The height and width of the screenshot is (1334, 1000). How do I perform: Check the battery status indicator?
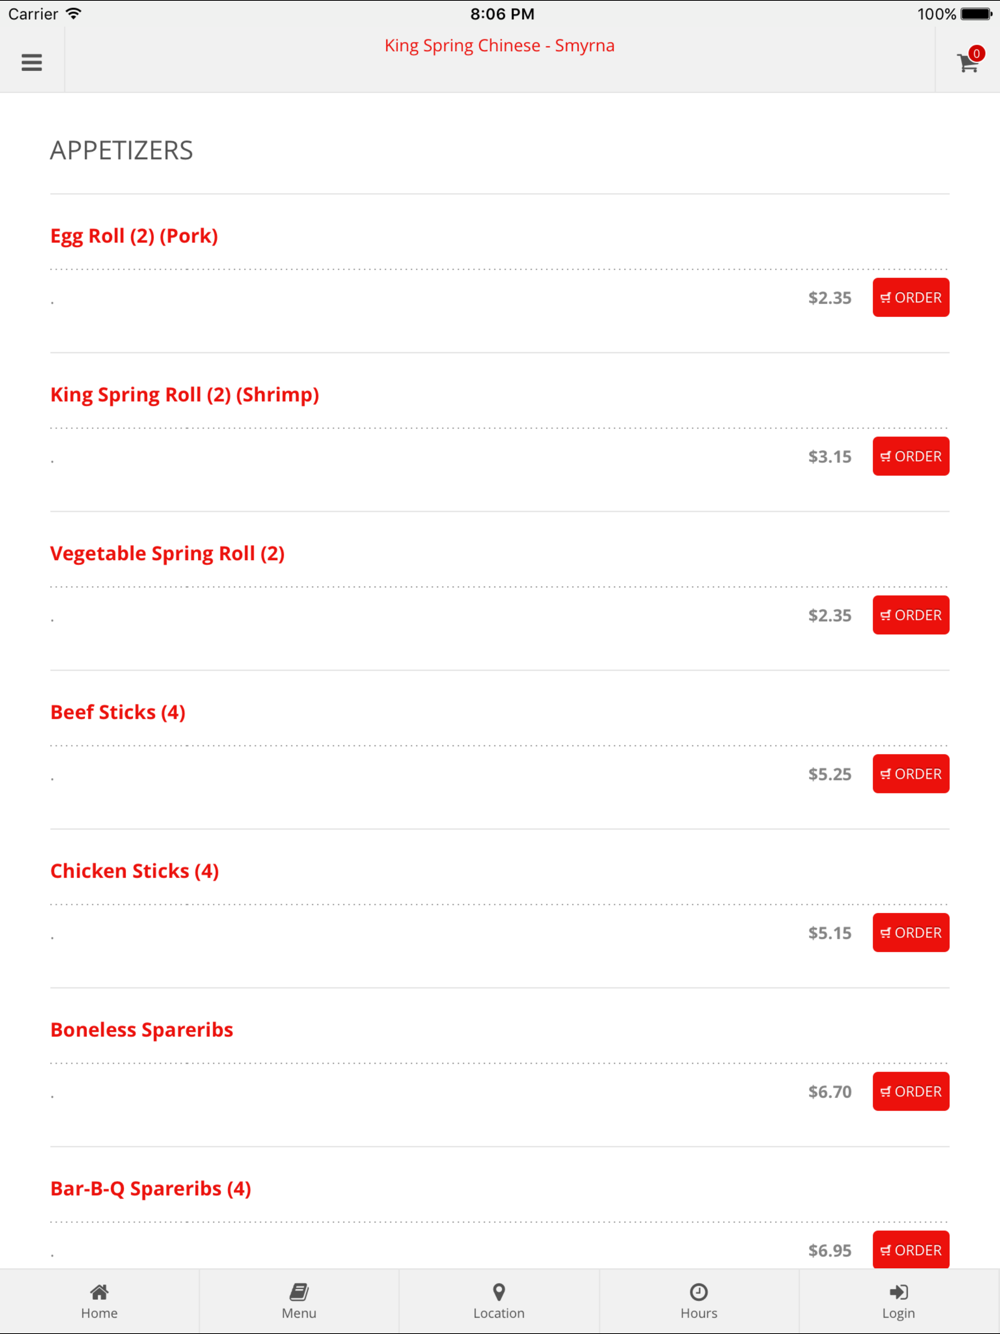click(x=977, y=14)
